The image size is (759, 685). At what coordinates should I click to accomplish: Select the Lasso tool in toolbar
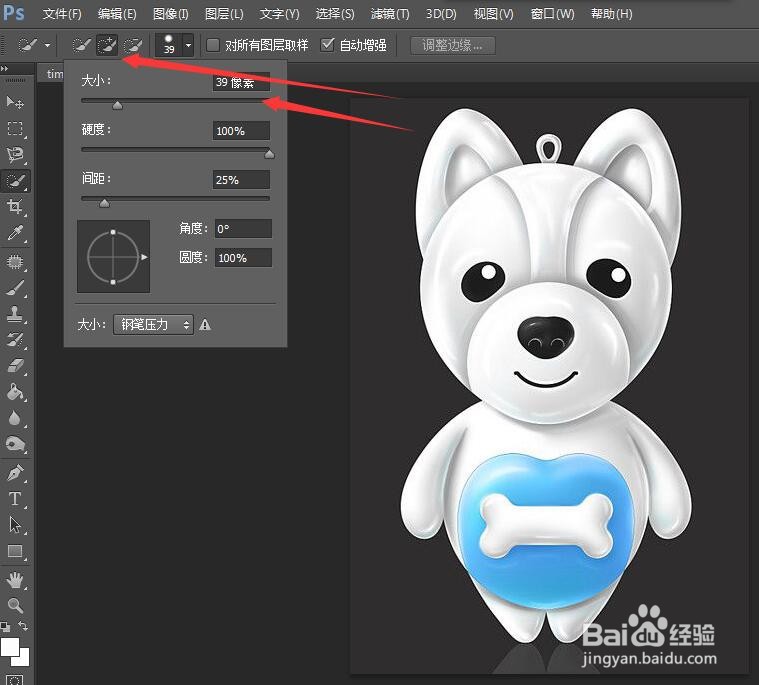(x=15, y=154)
